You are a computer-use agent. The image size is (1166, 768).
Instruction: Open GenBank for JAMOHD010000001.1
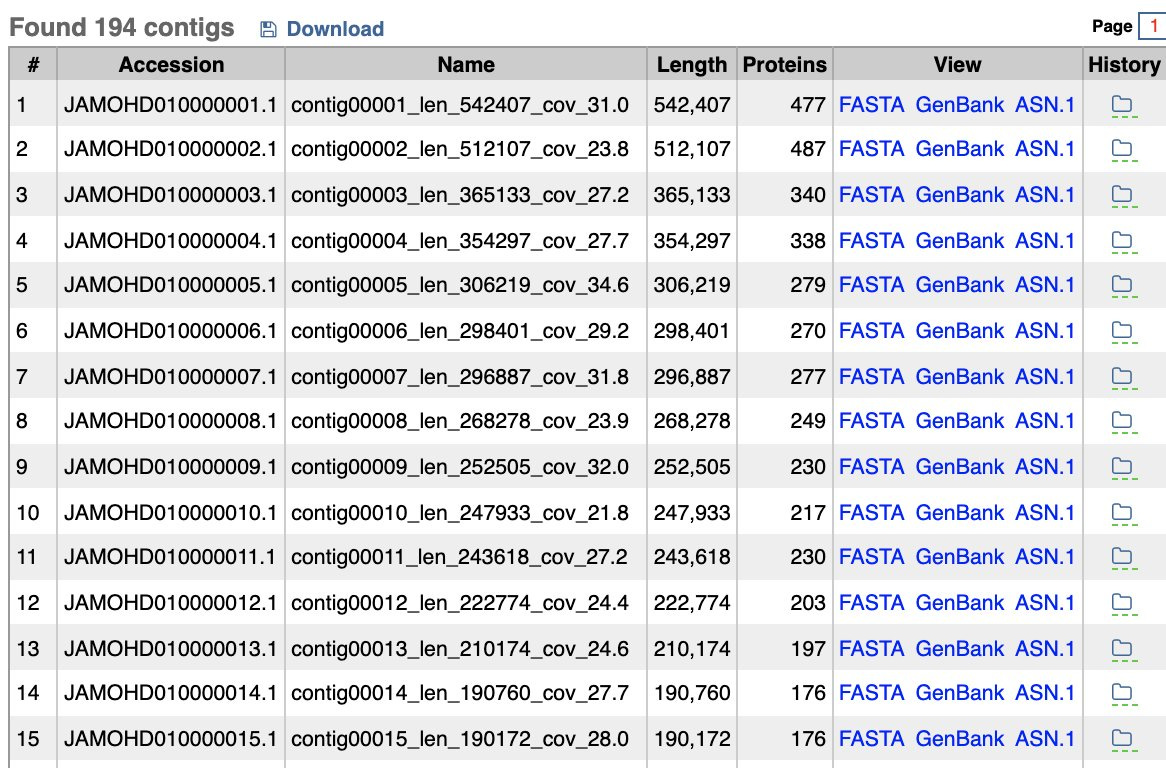pyautogui.click(x=959, y=105)
